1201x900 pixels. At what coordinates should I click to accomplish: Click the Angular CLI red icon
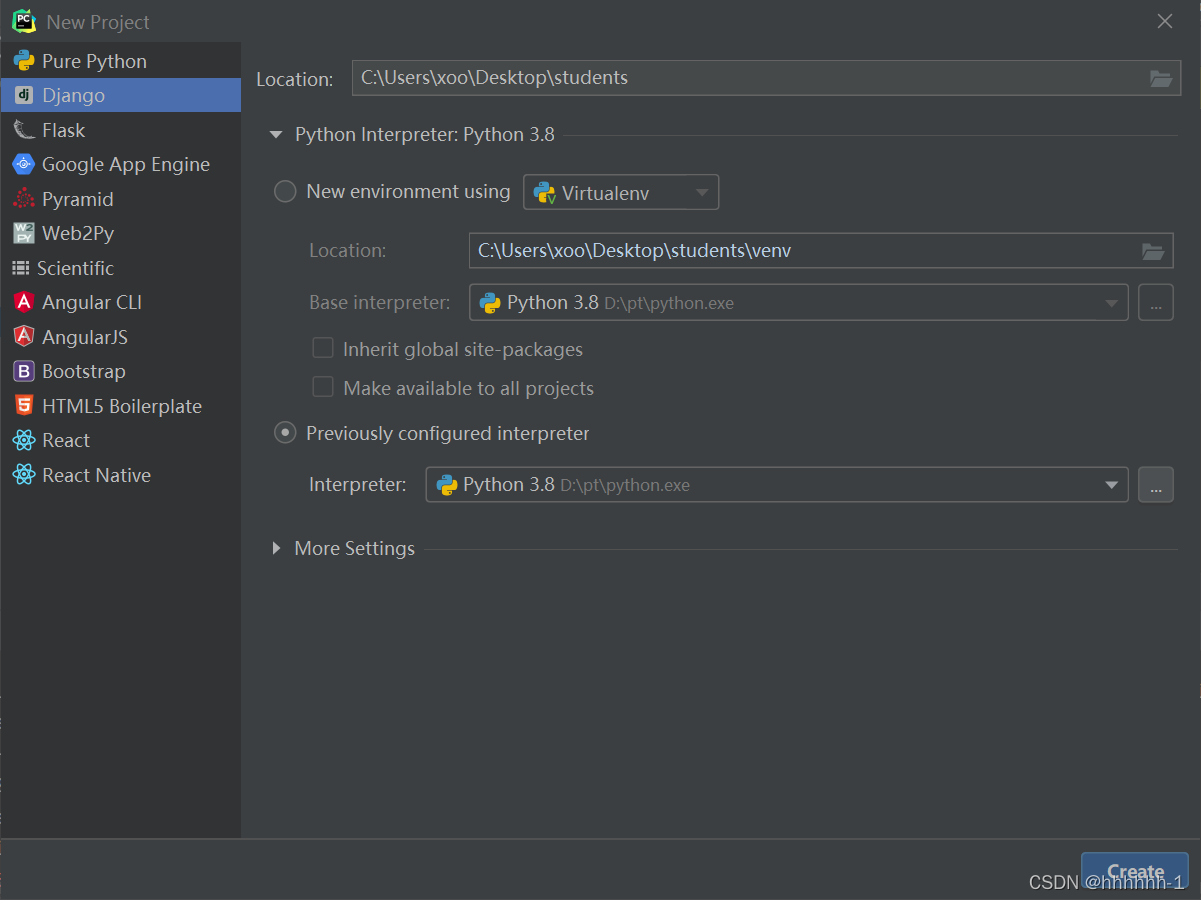click(x=24, y=302)
